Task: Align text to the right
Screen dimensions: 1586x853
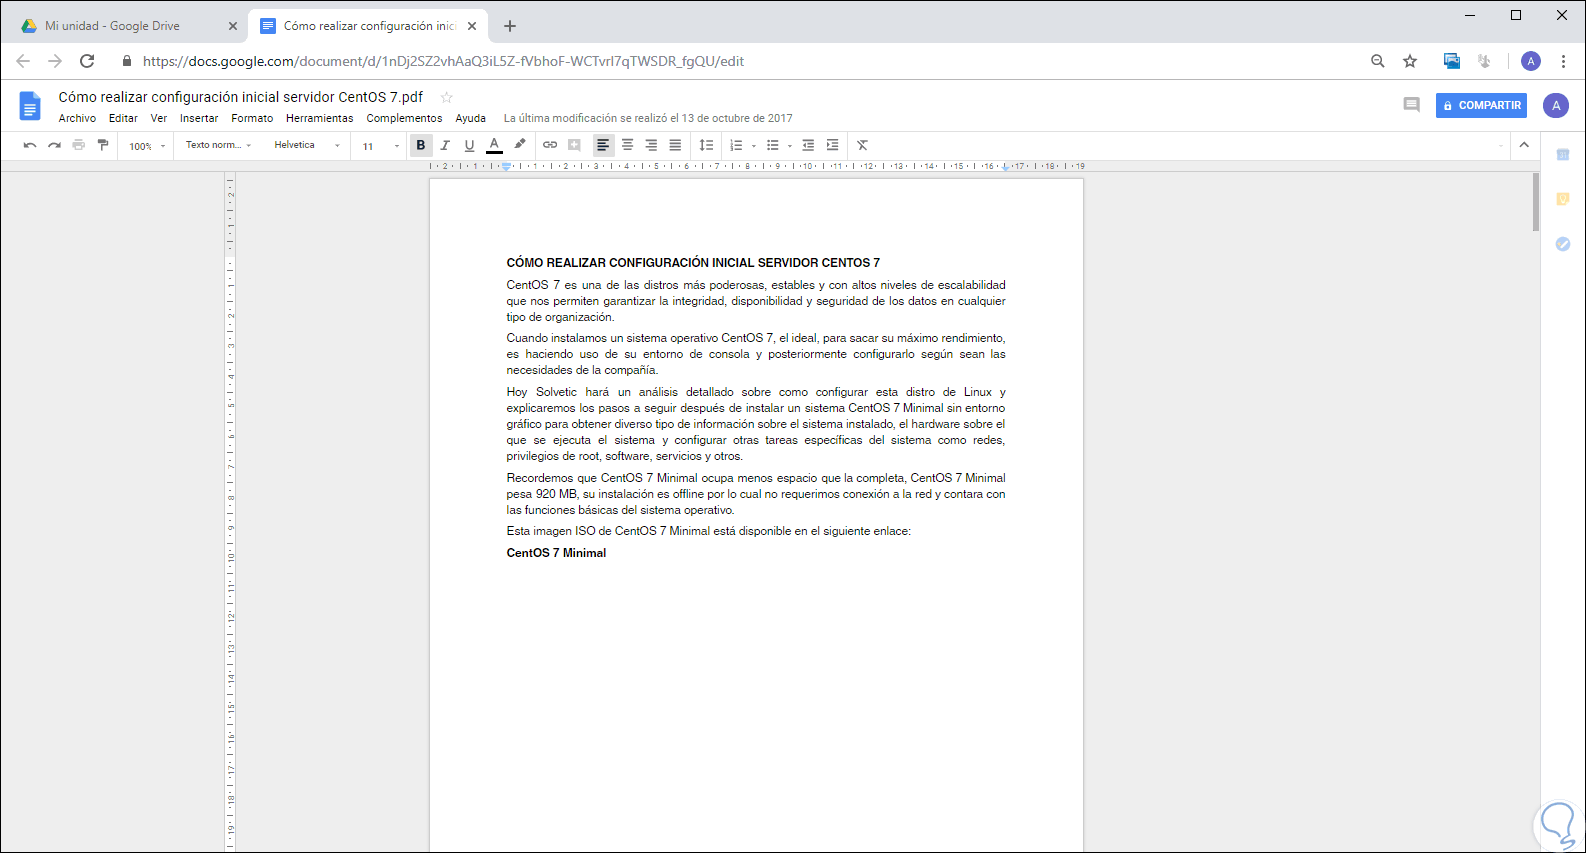Action: pyautogui.click(x=651, y=145)
